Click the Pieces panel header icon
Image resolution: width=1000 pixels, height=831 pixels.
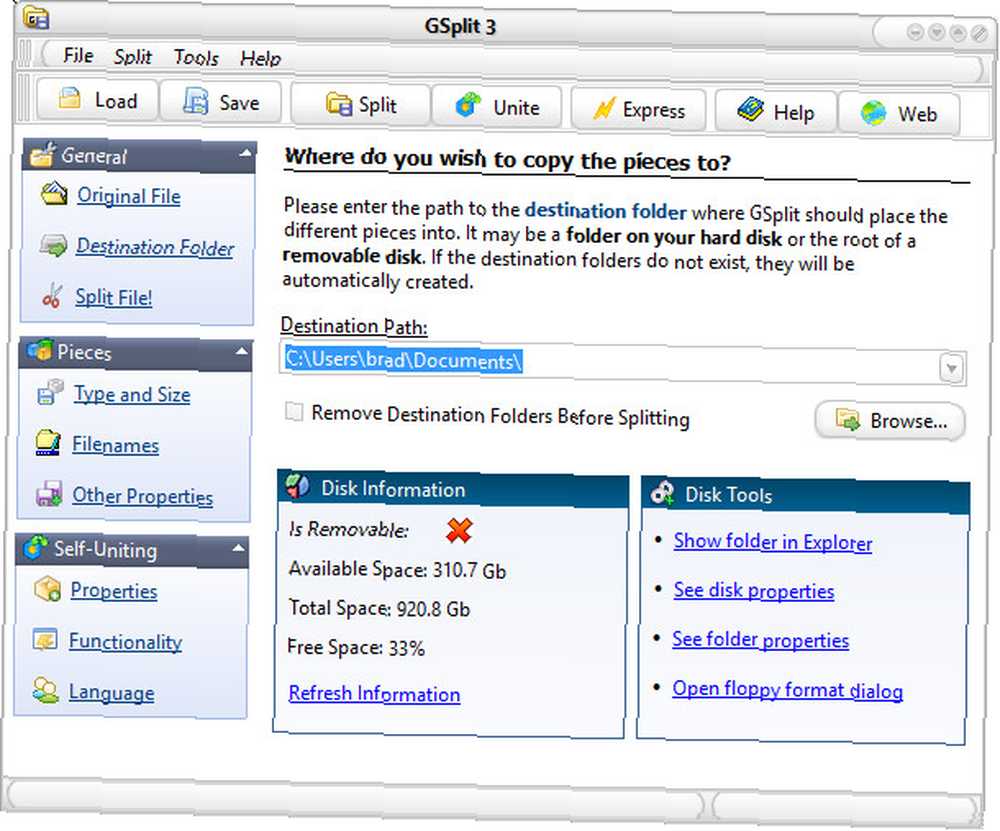pyautogui.click(x=39, y=350)
